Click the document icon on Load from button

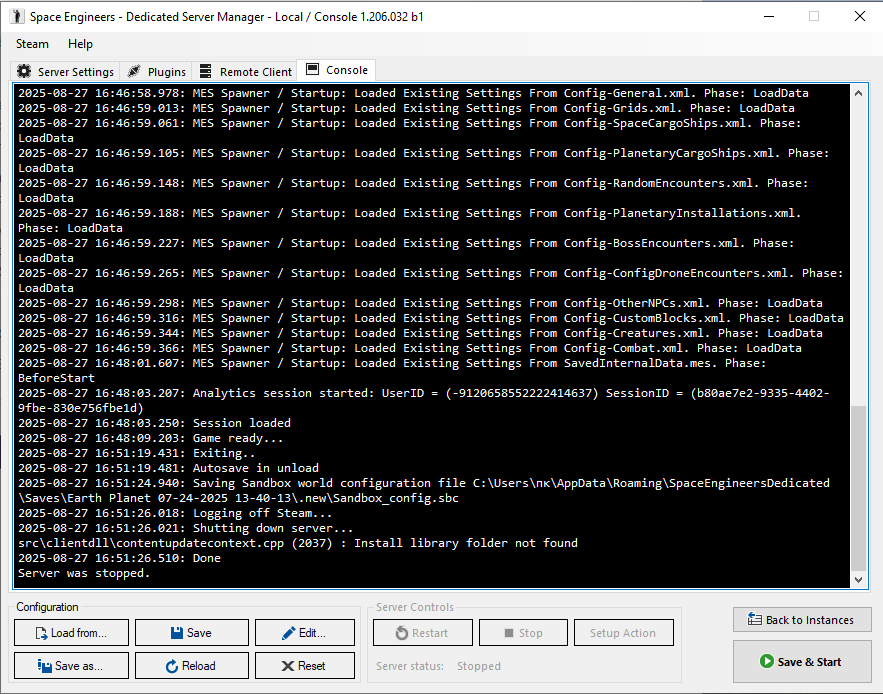coord(41,633)
